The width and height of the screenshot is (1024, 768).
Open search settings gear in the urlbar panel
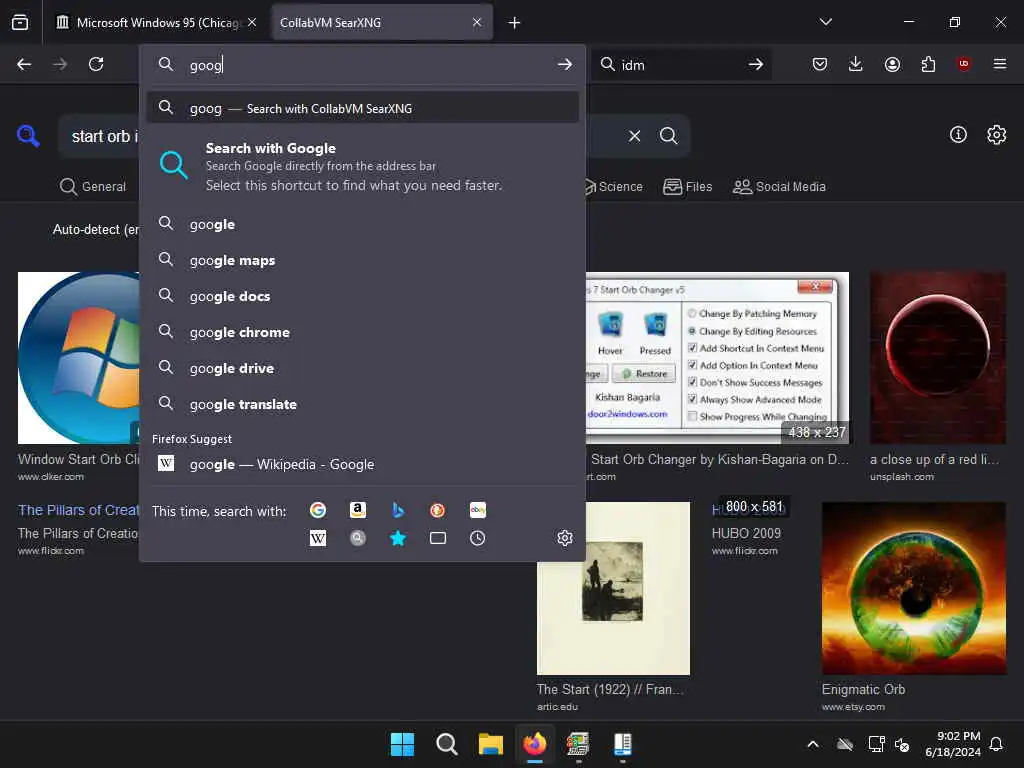(x=565, y=538)
